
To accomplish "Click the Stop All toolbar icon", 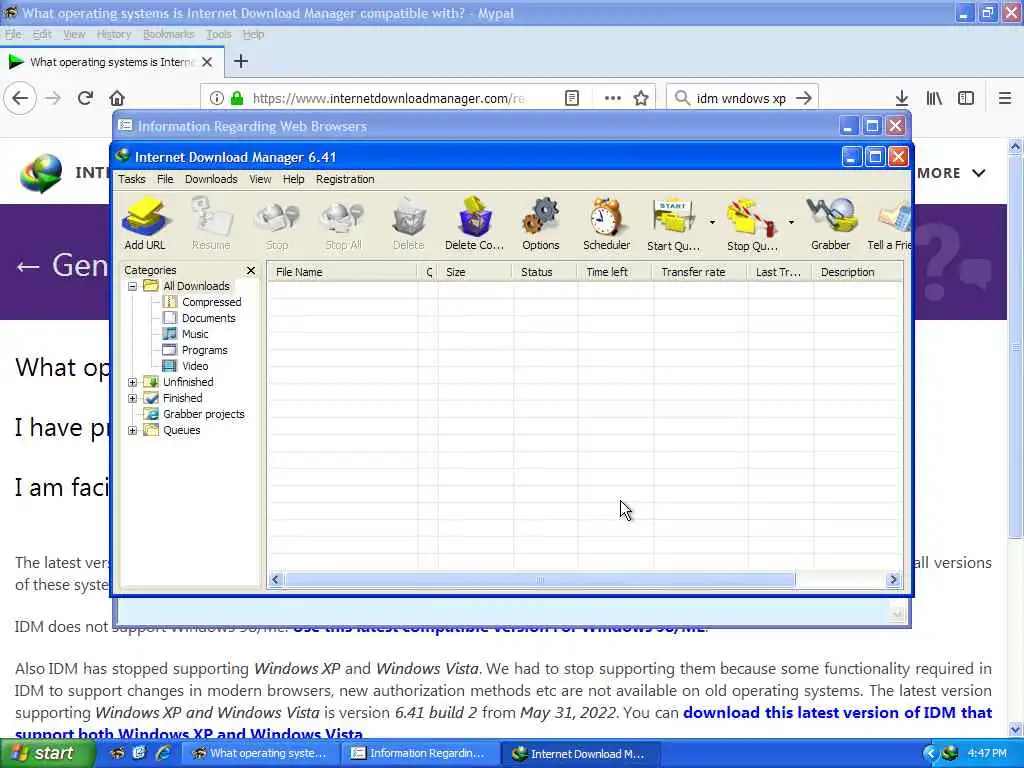I will click(344, 224).
